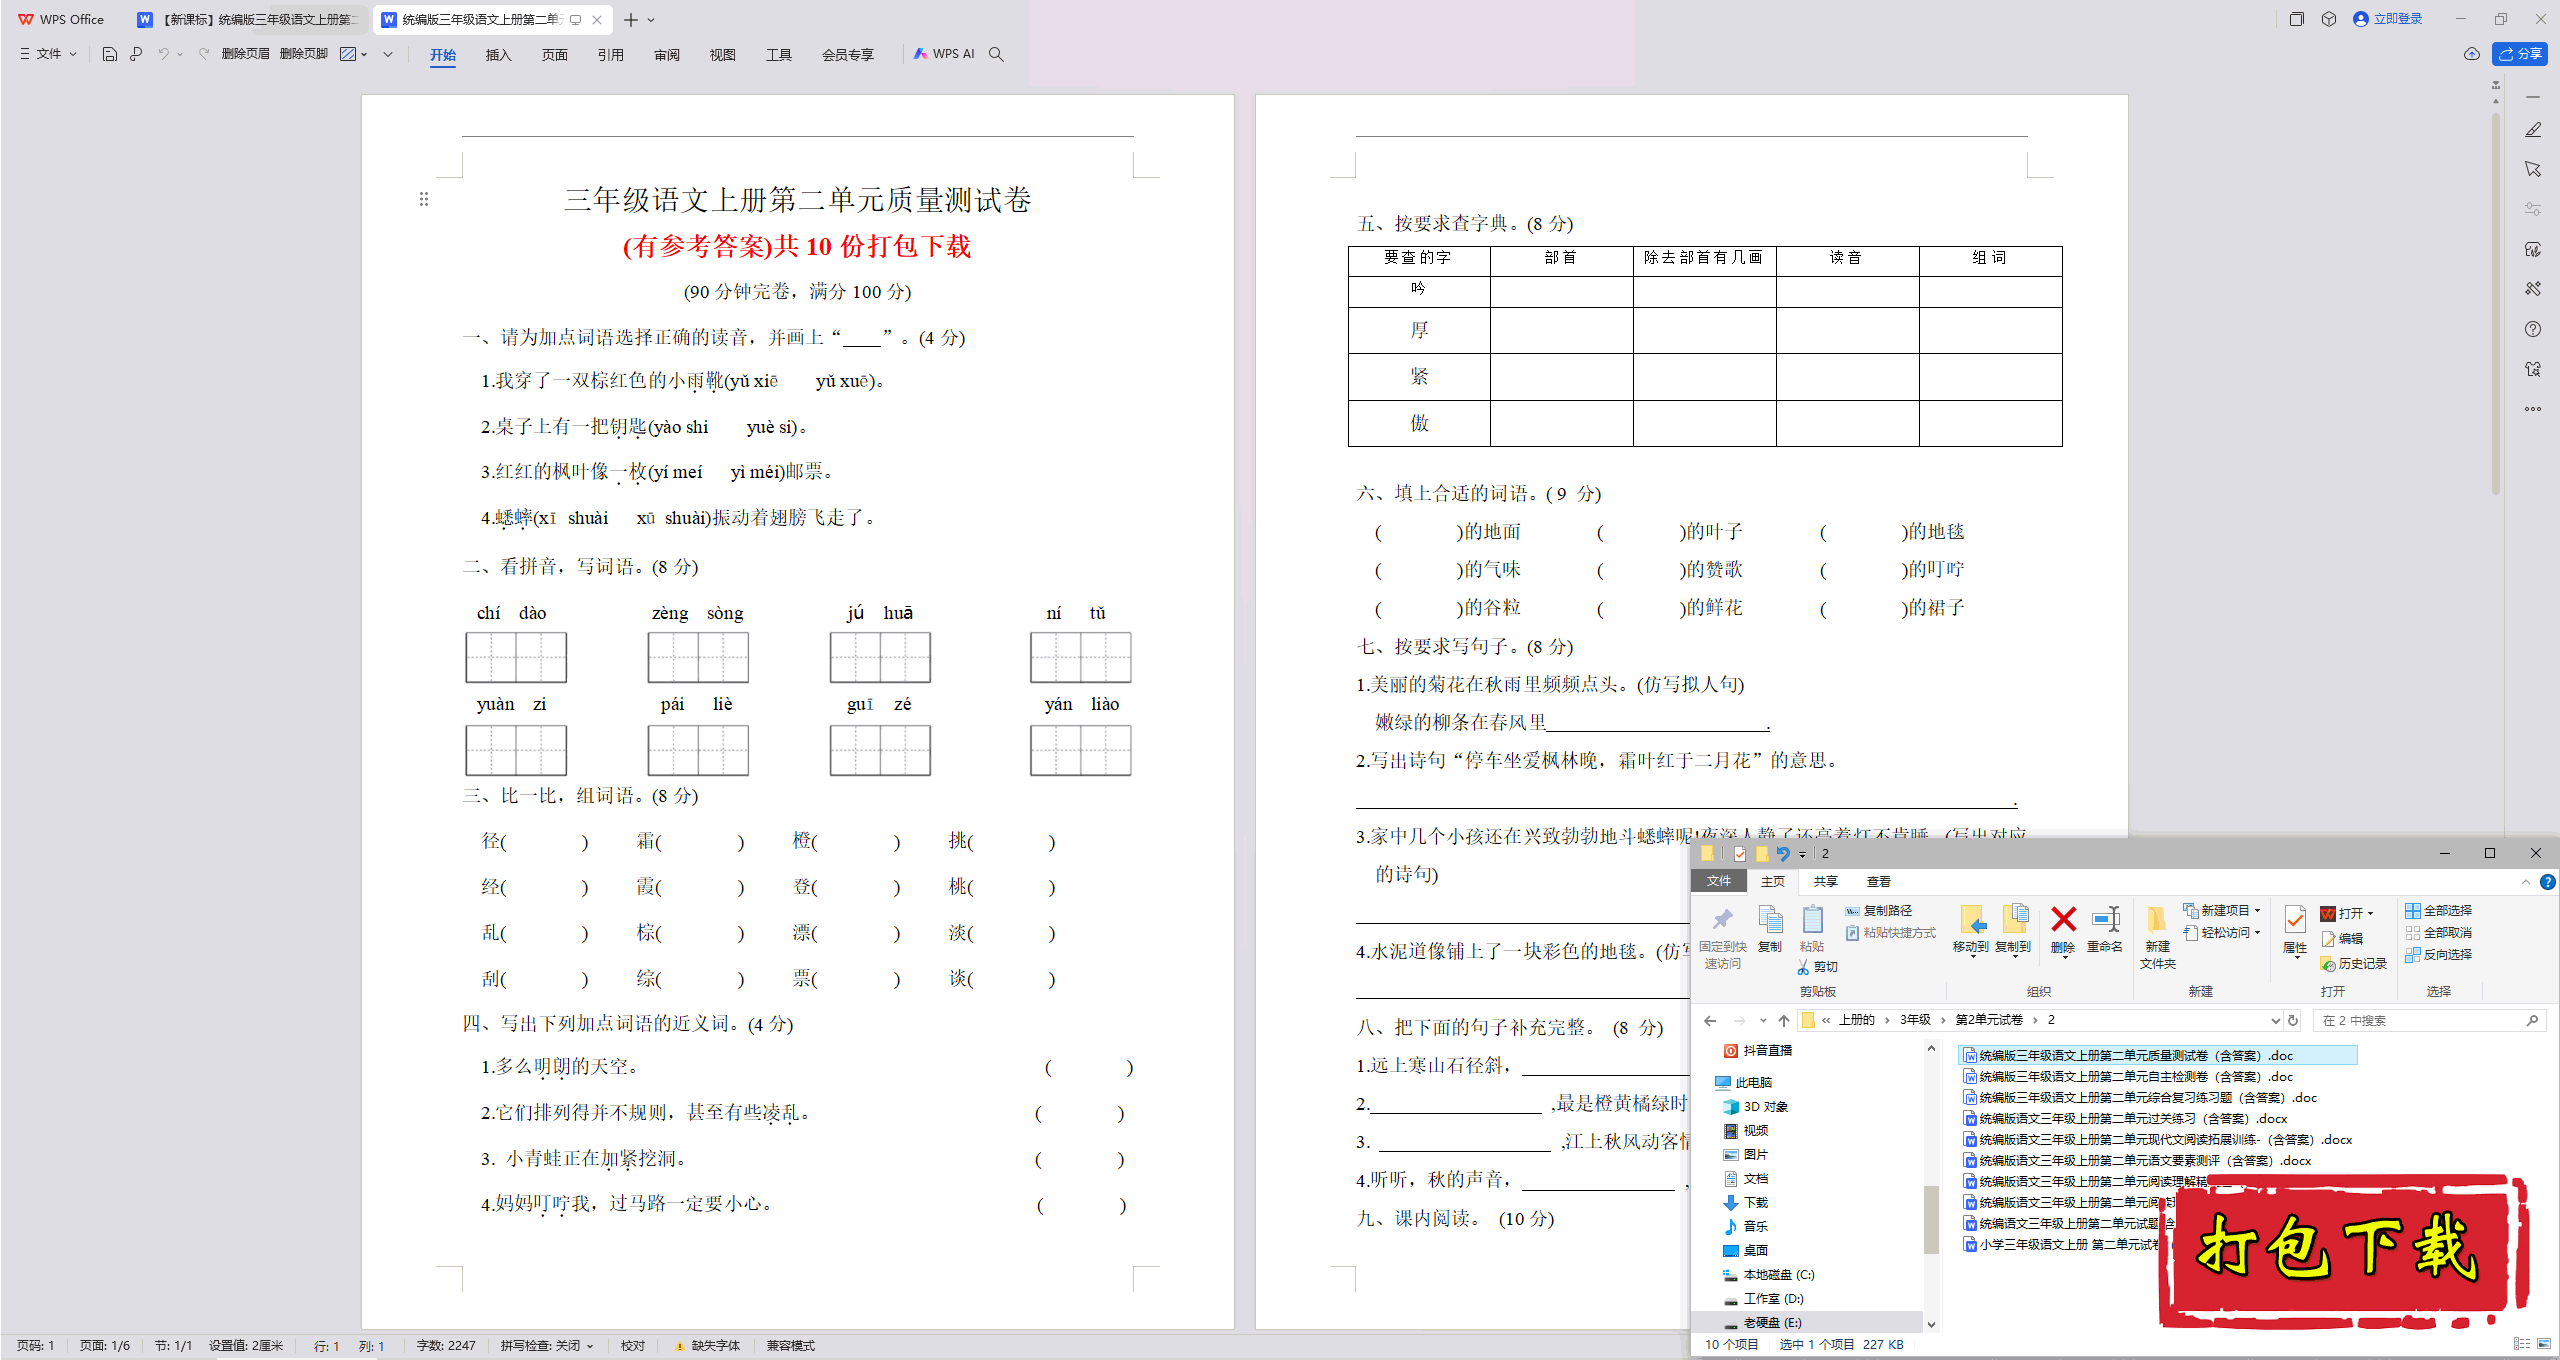This screenshot has height=1360, width=2560.
Task: Click 第2单元试卷 breadcrumb in address bar
Action: point(1988,1021)
